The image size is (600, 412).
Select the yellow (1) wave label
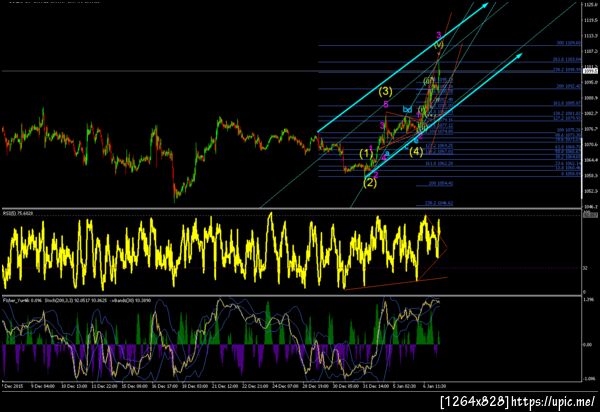[x=366, y=154]
